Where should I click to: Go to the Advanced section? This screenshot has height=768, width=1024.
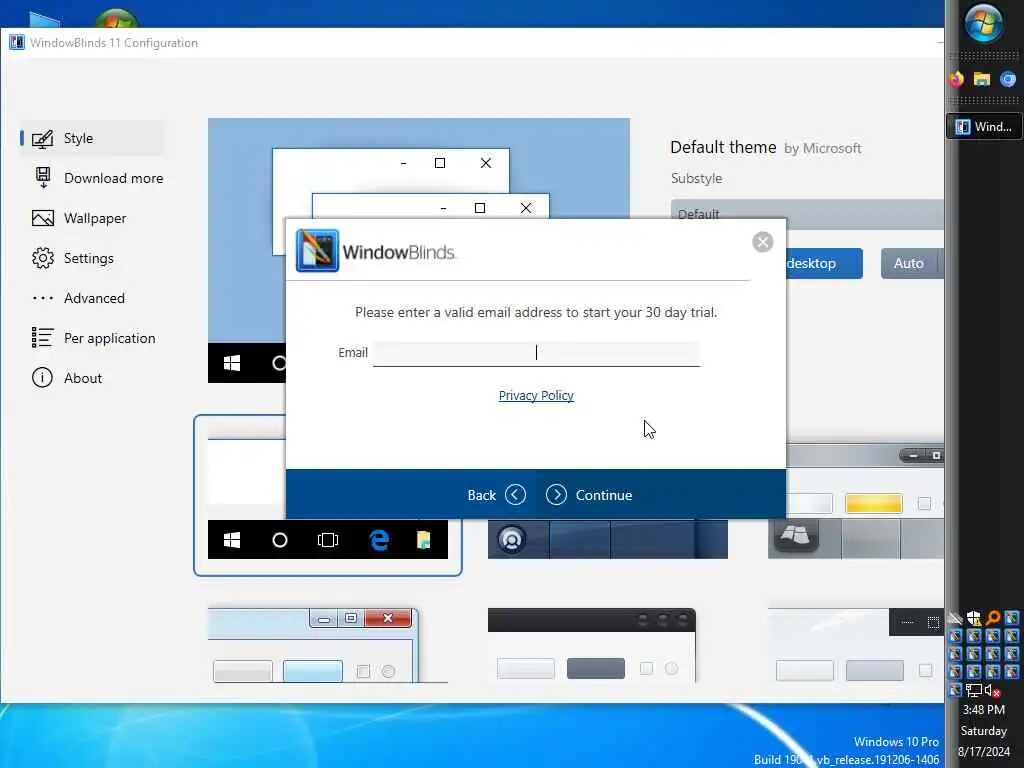92,298
